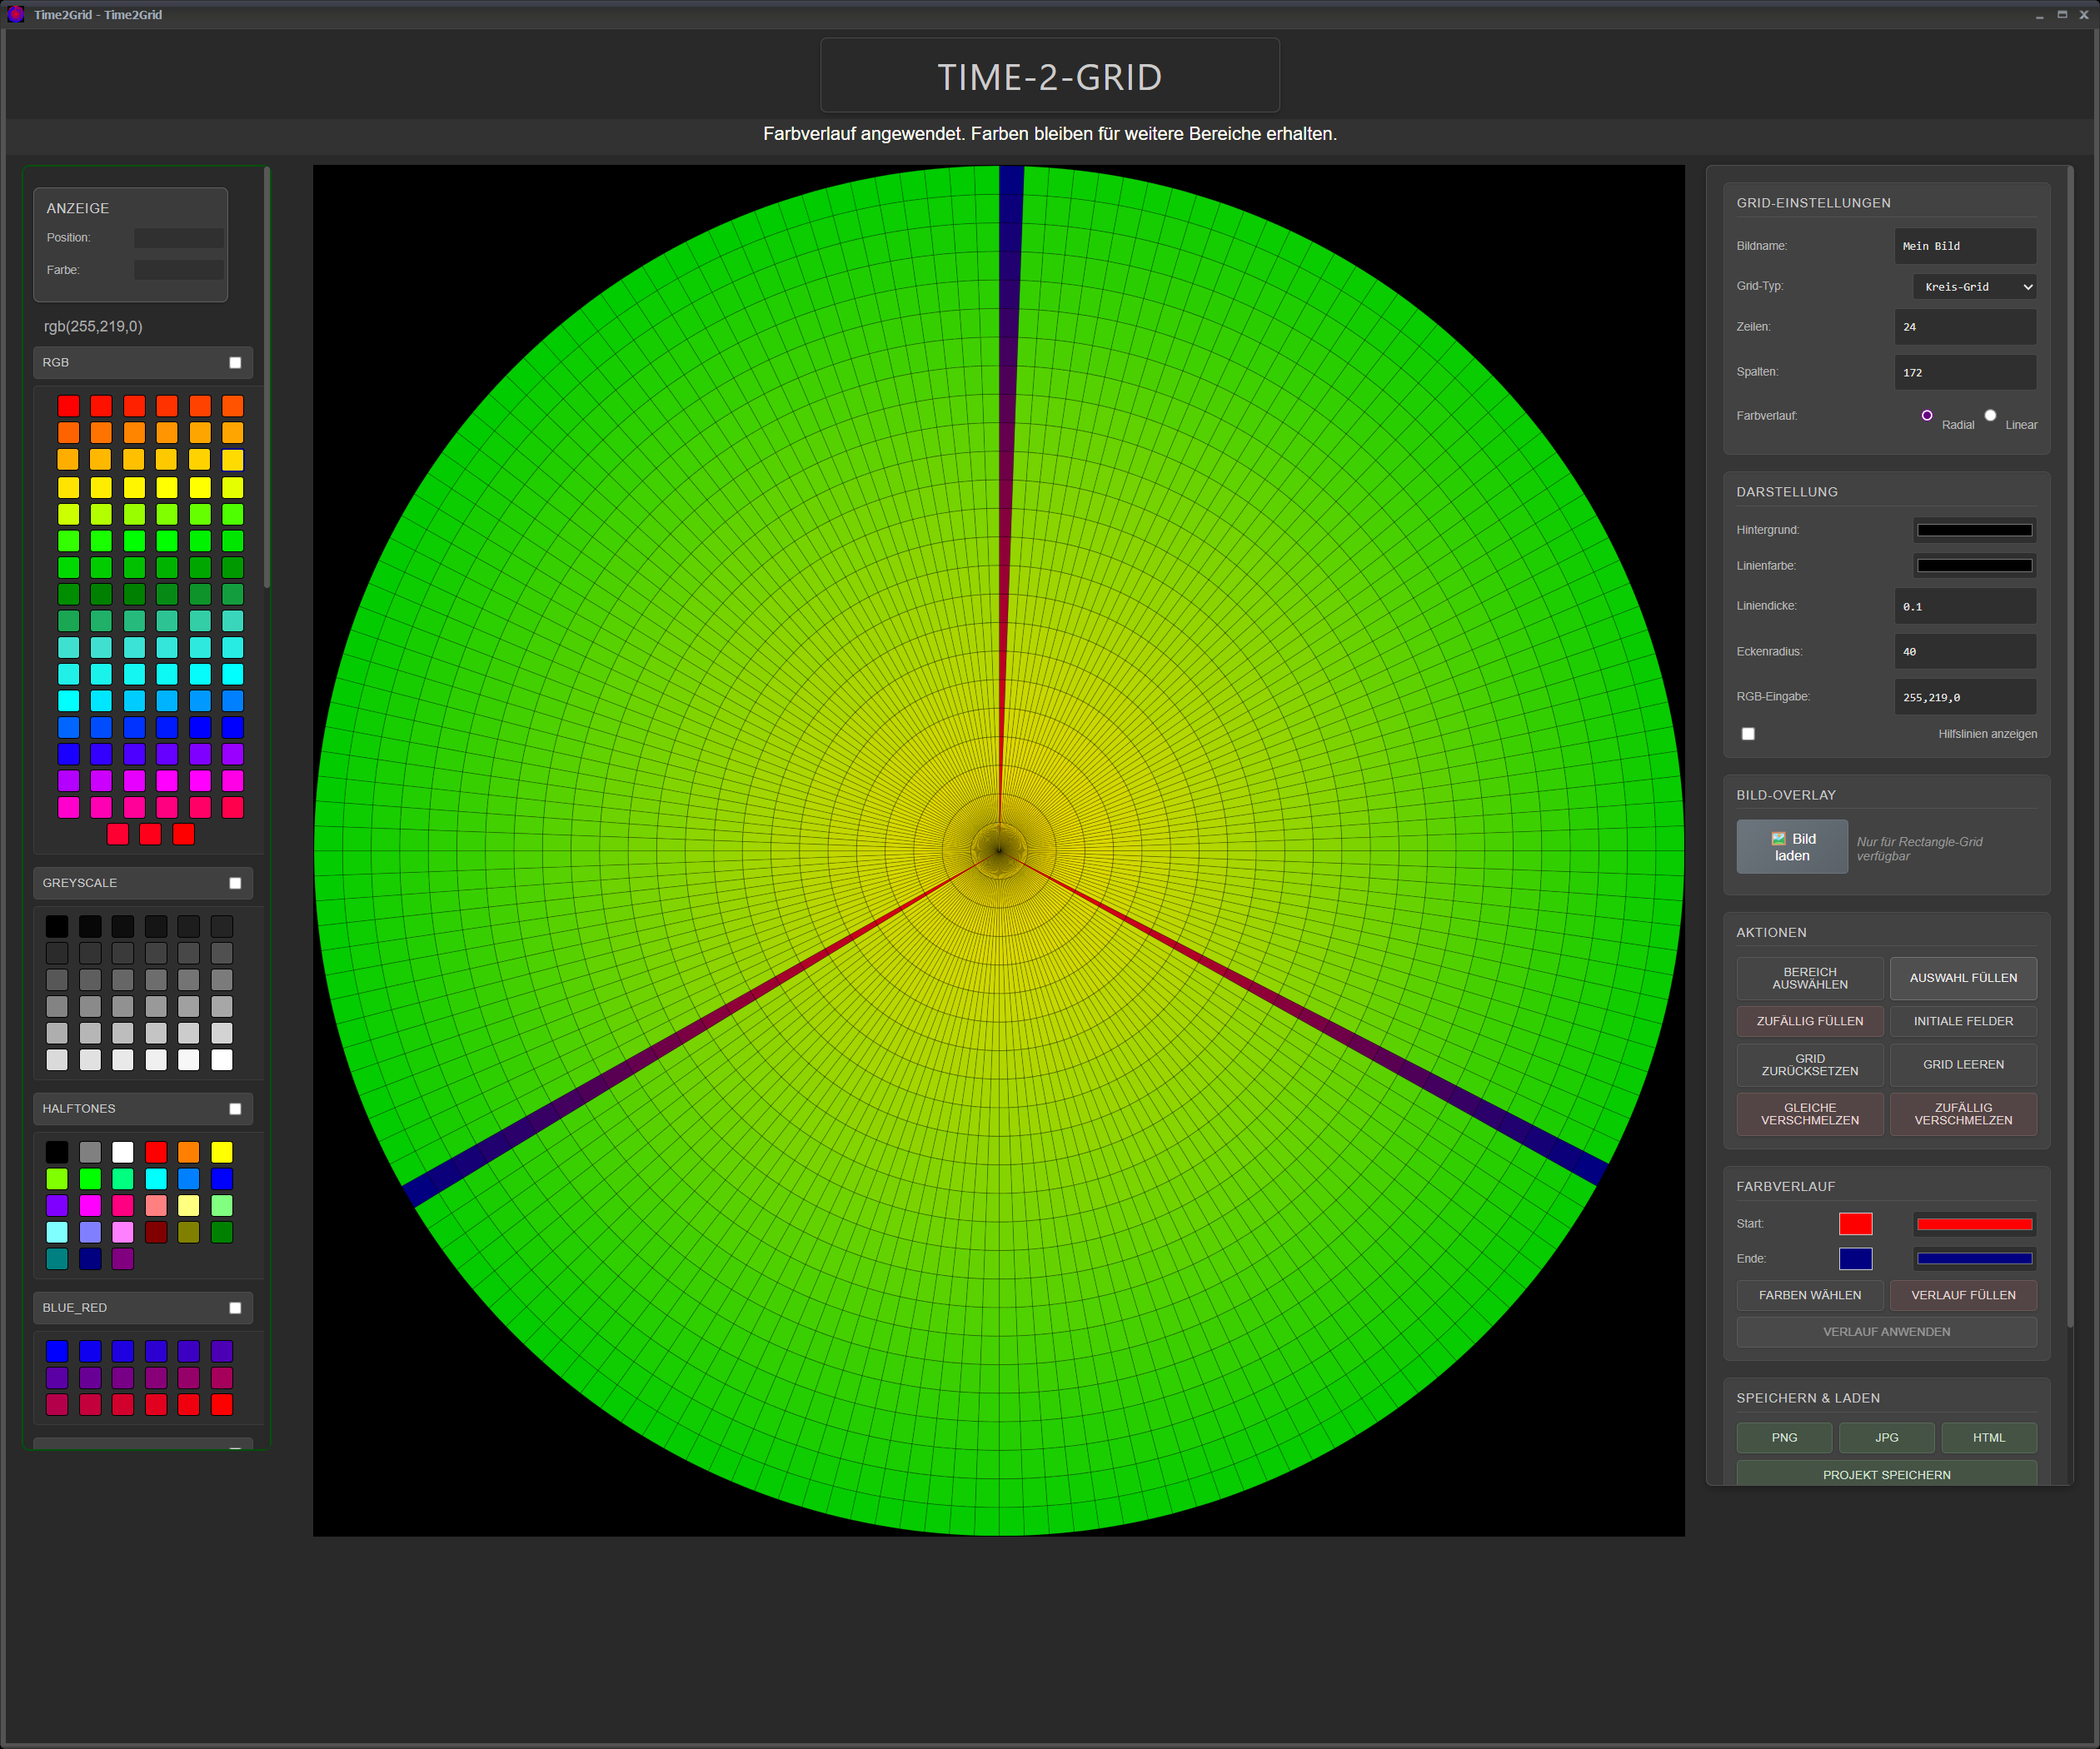
Task: Open the Linienfarbe color picker bar
Action: point(1973,565)
